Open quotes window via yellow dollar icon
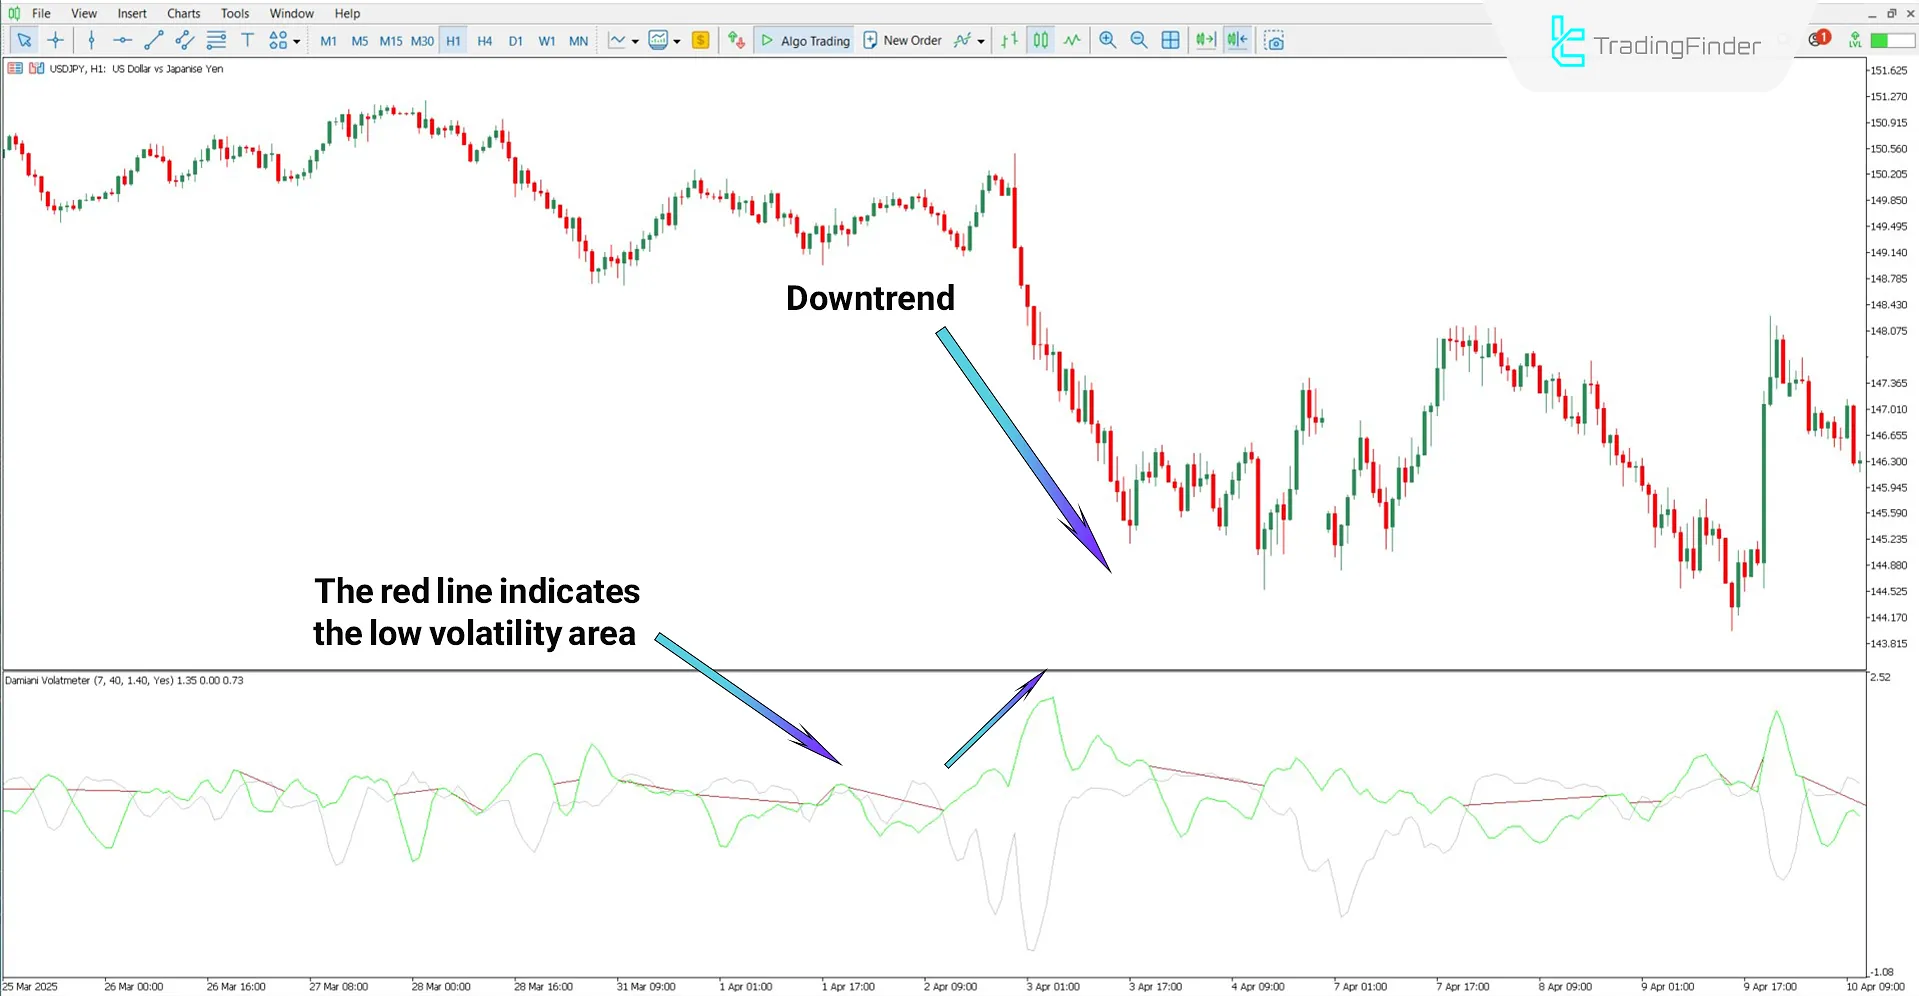Viewport: 1919px width, 996px height. coord(700,40)
